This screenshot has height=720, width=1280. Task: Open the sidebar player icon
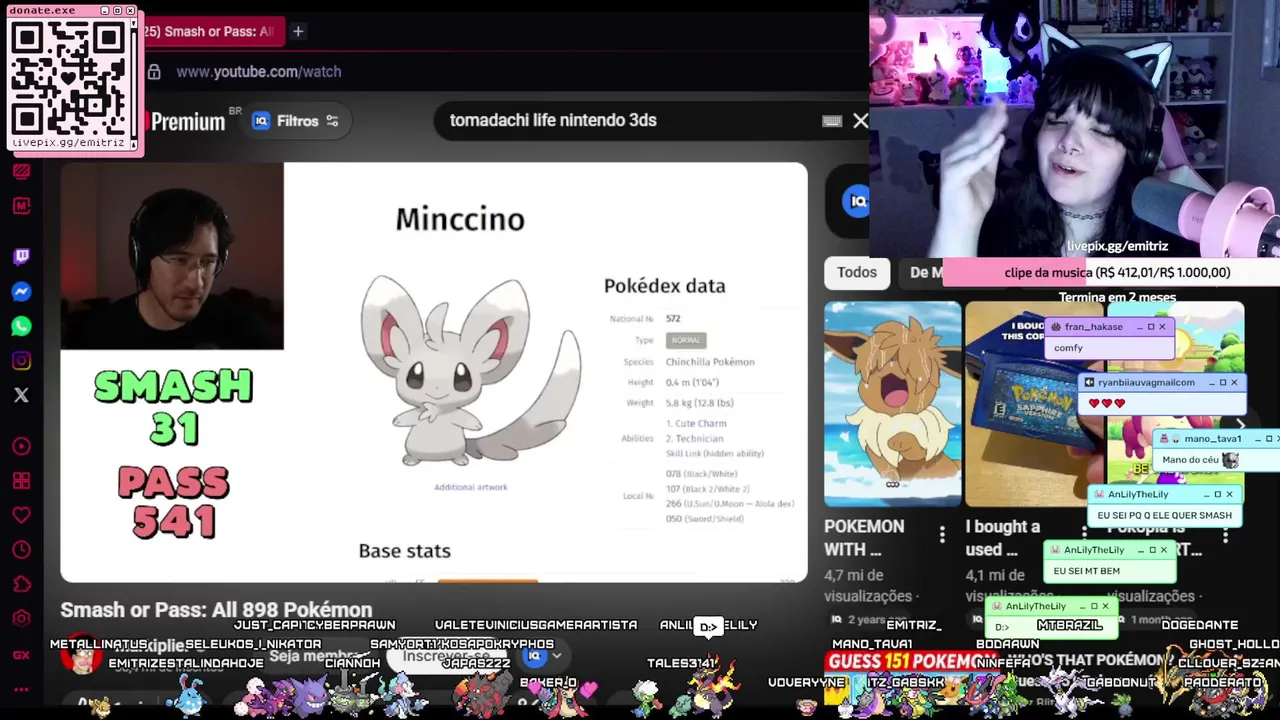(x=21, y=446)
